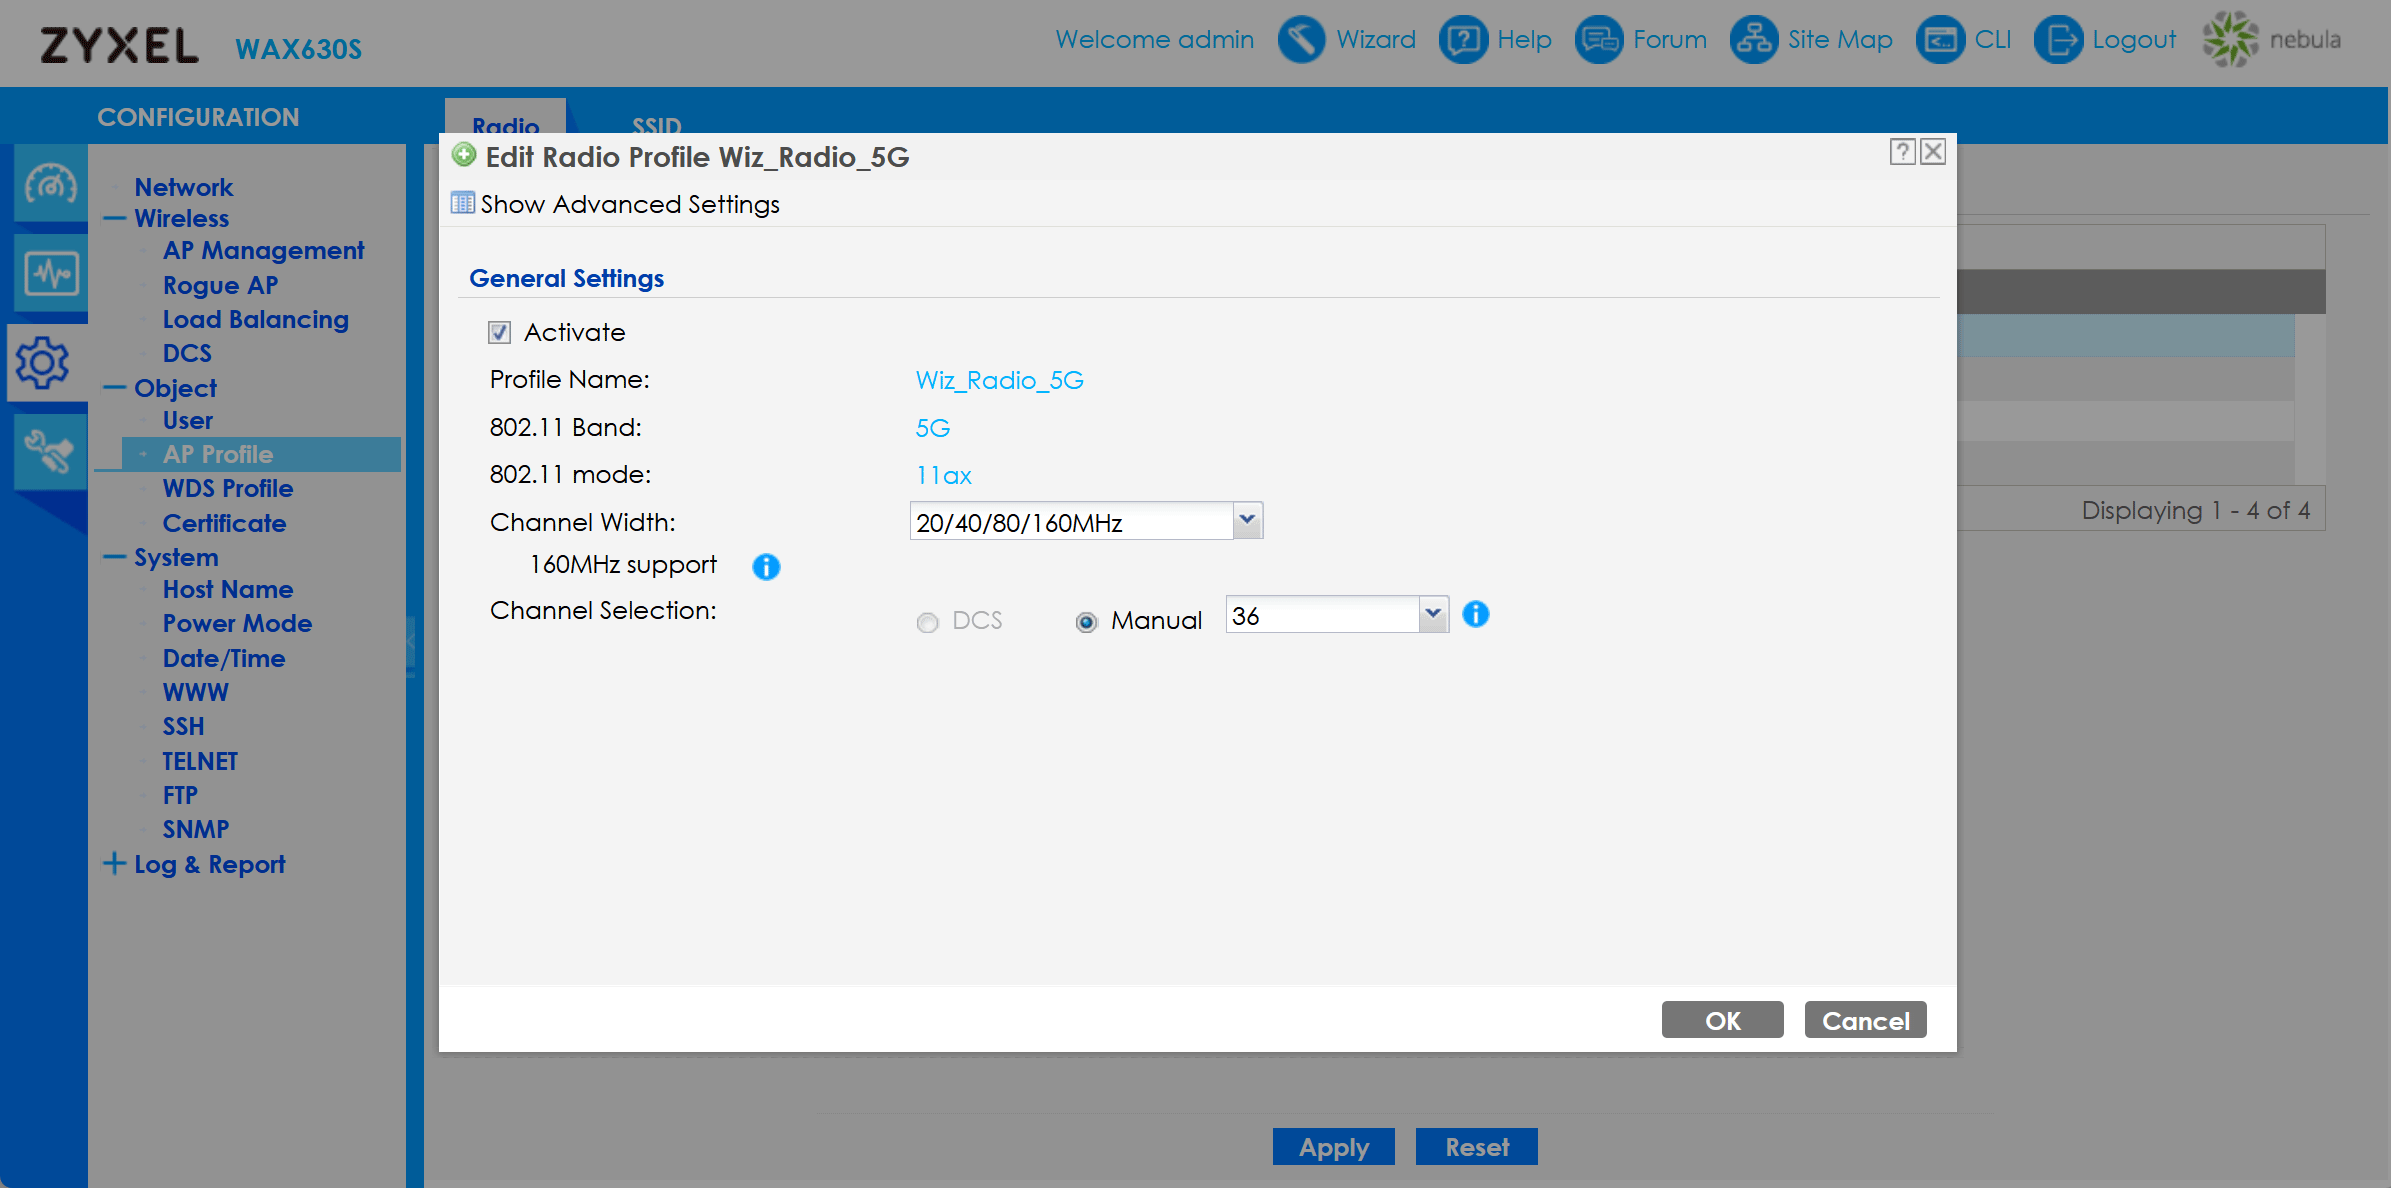Open the Maintenance tools sidebar icon

pyautogui.click(x=50, y=452)
